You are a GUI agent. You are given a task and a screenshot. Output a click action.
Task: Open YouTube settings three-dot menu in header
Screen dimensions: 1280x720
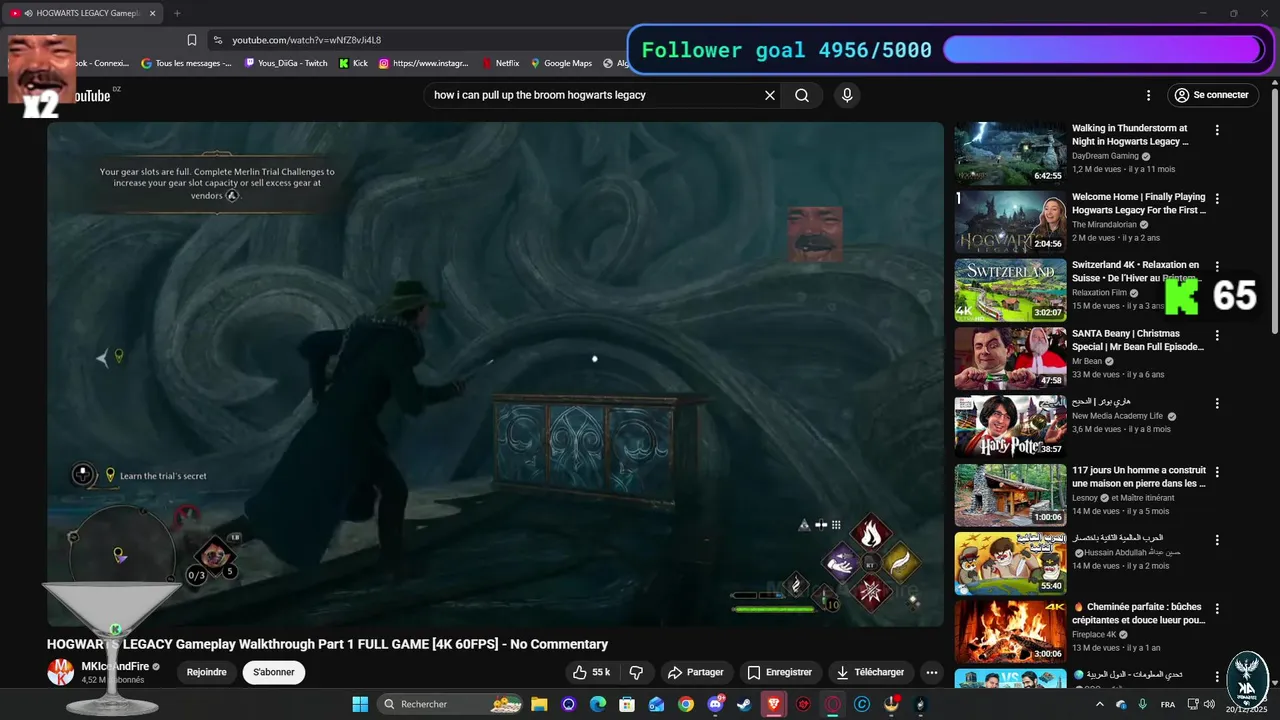1148,95
